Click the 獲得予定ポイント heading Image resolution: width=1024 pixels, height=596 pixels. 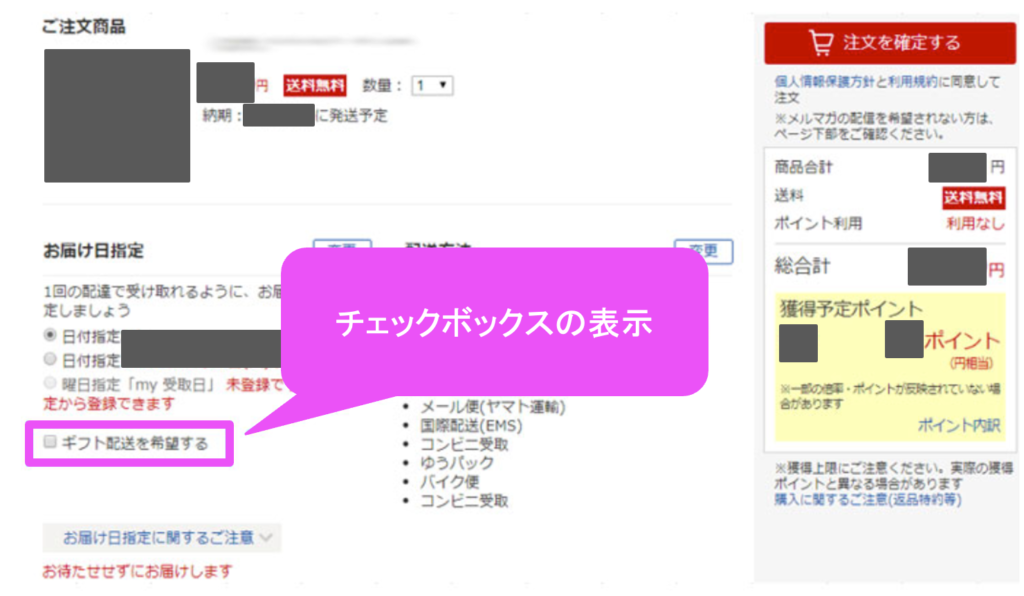coord(851,308)
